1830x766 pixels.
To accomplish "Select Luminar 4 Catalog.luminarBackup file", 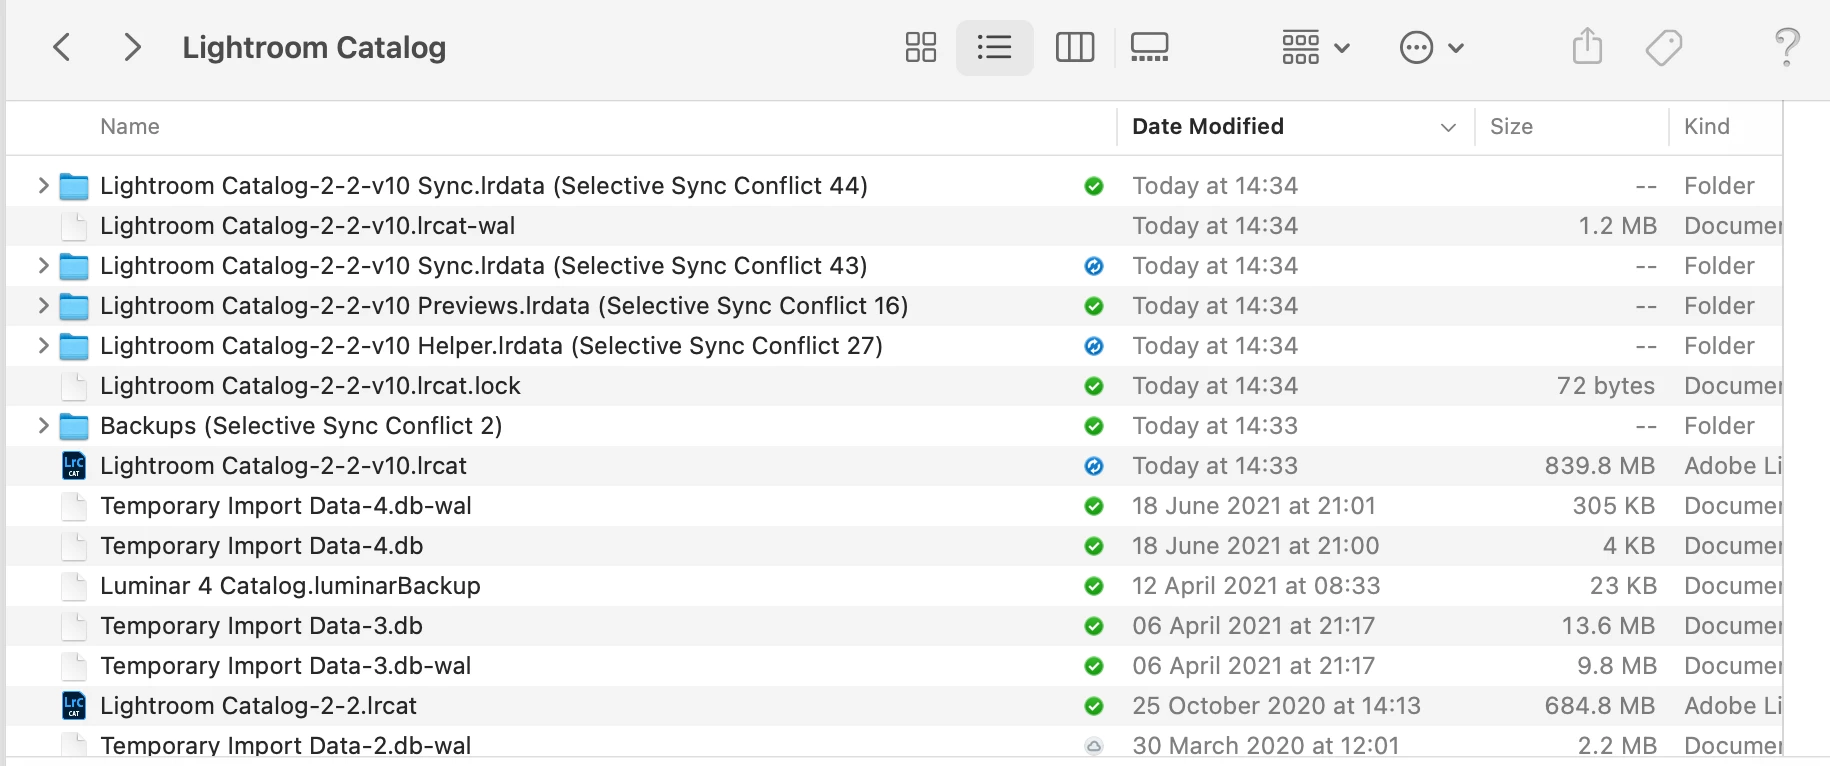I will point(290,586).
